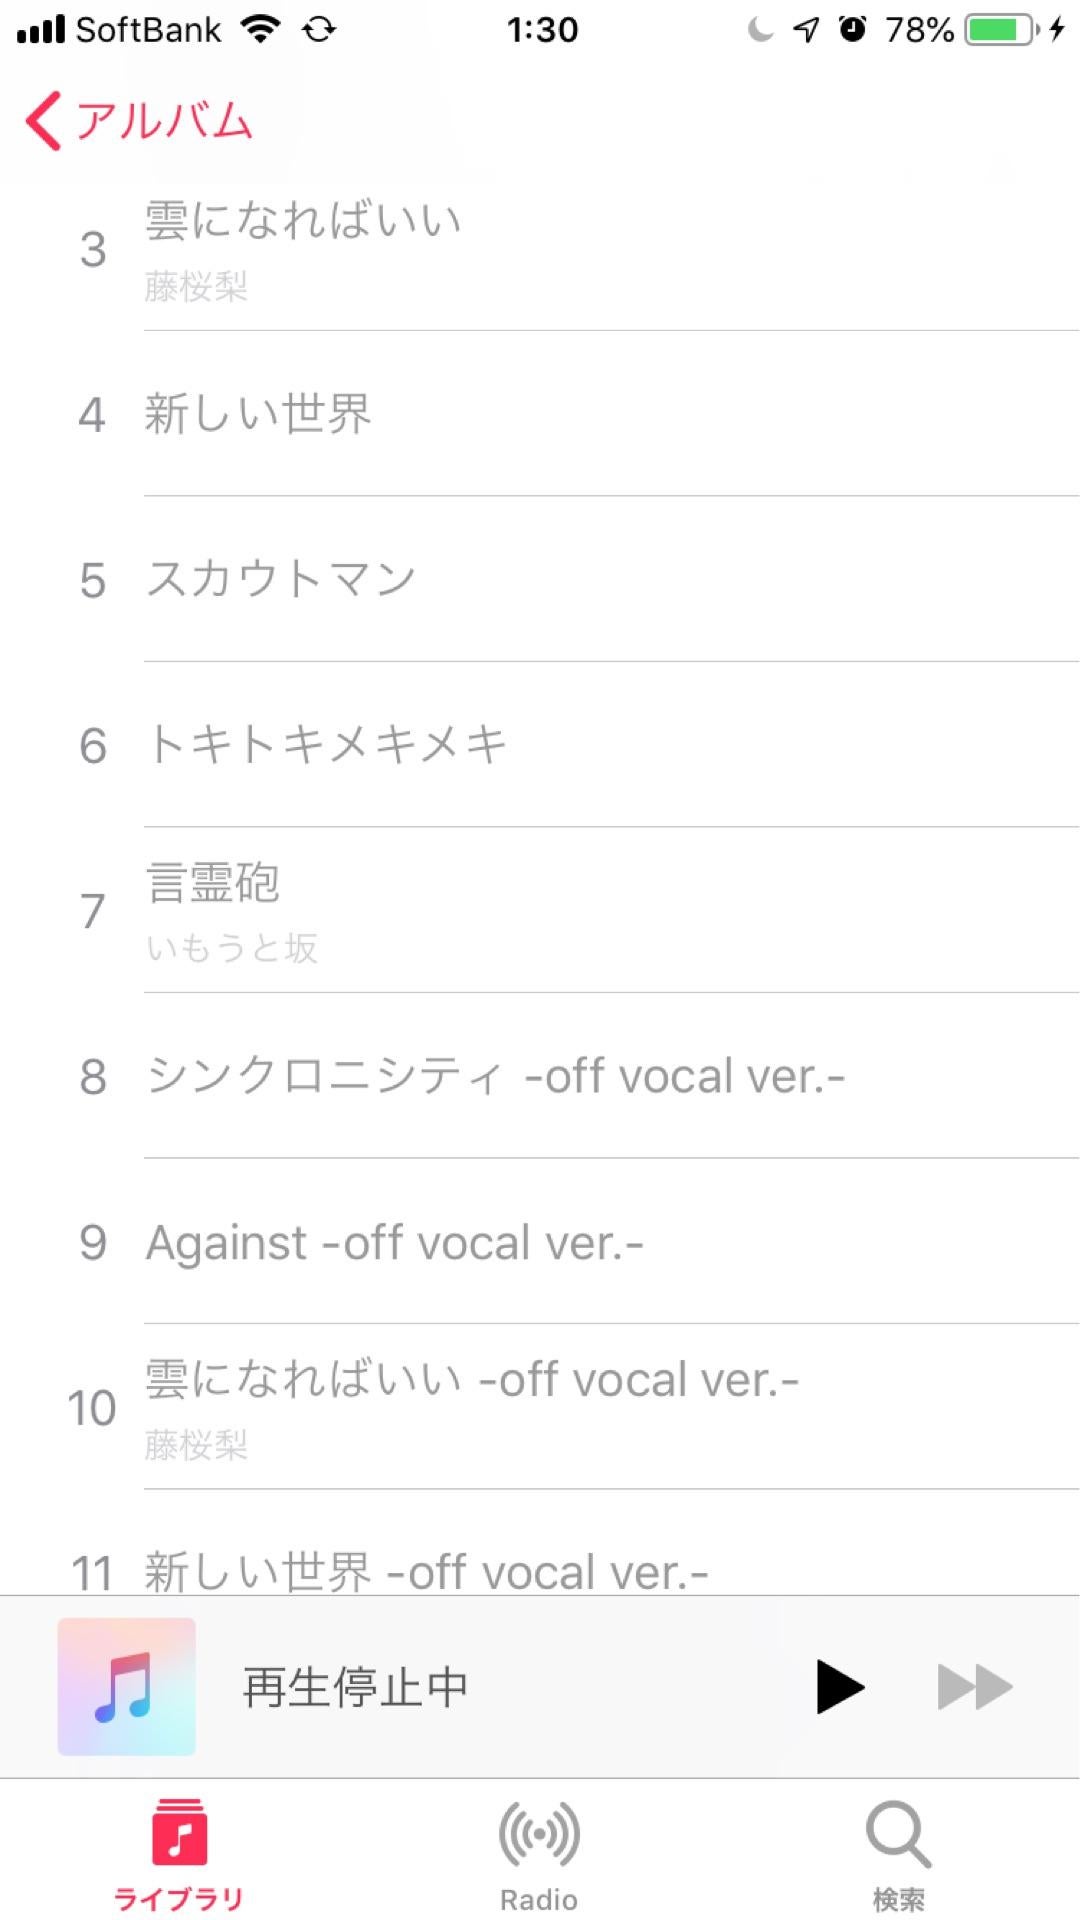Skip forward with the fast-forward icon
Screen dimensions: 1080x1920
[x=974, y=1687]
